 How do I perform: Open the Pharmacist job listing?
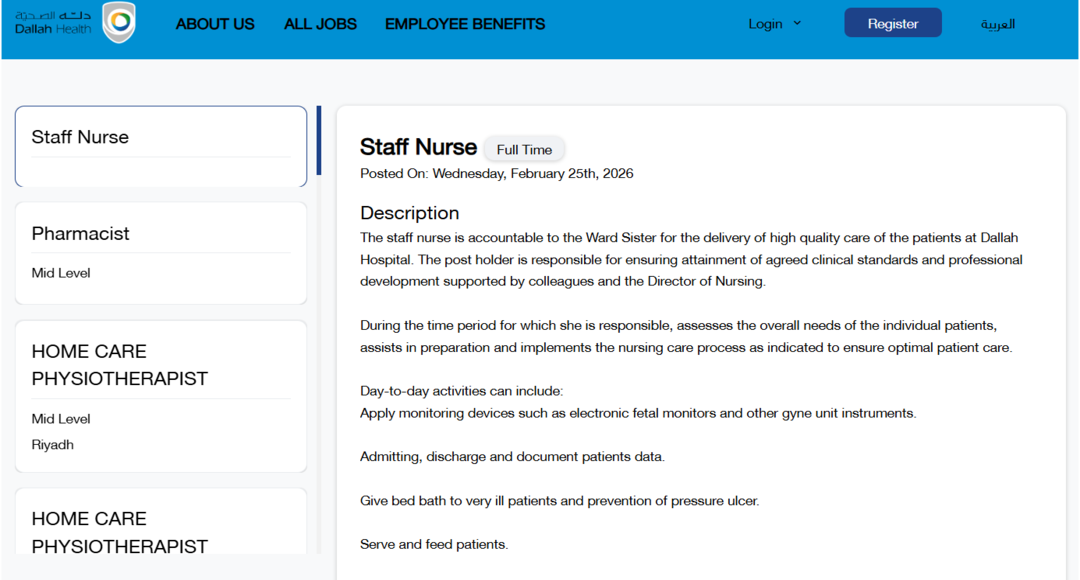click(x=160, y=252)
